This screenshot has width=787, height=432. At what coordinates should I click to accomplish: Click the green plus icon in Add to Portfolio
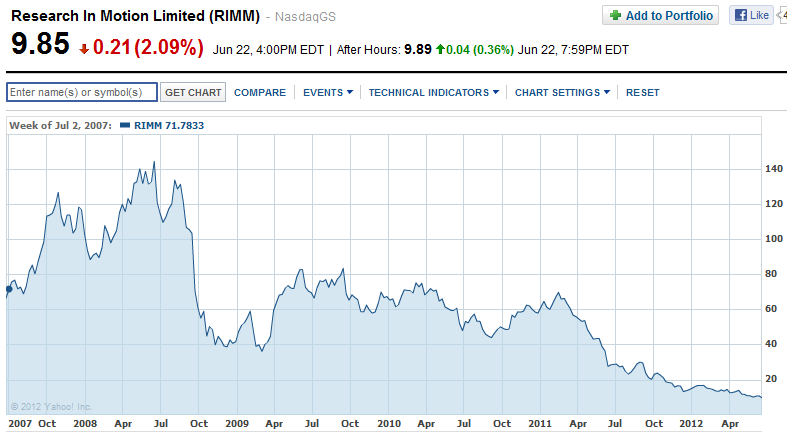point(615,15)
